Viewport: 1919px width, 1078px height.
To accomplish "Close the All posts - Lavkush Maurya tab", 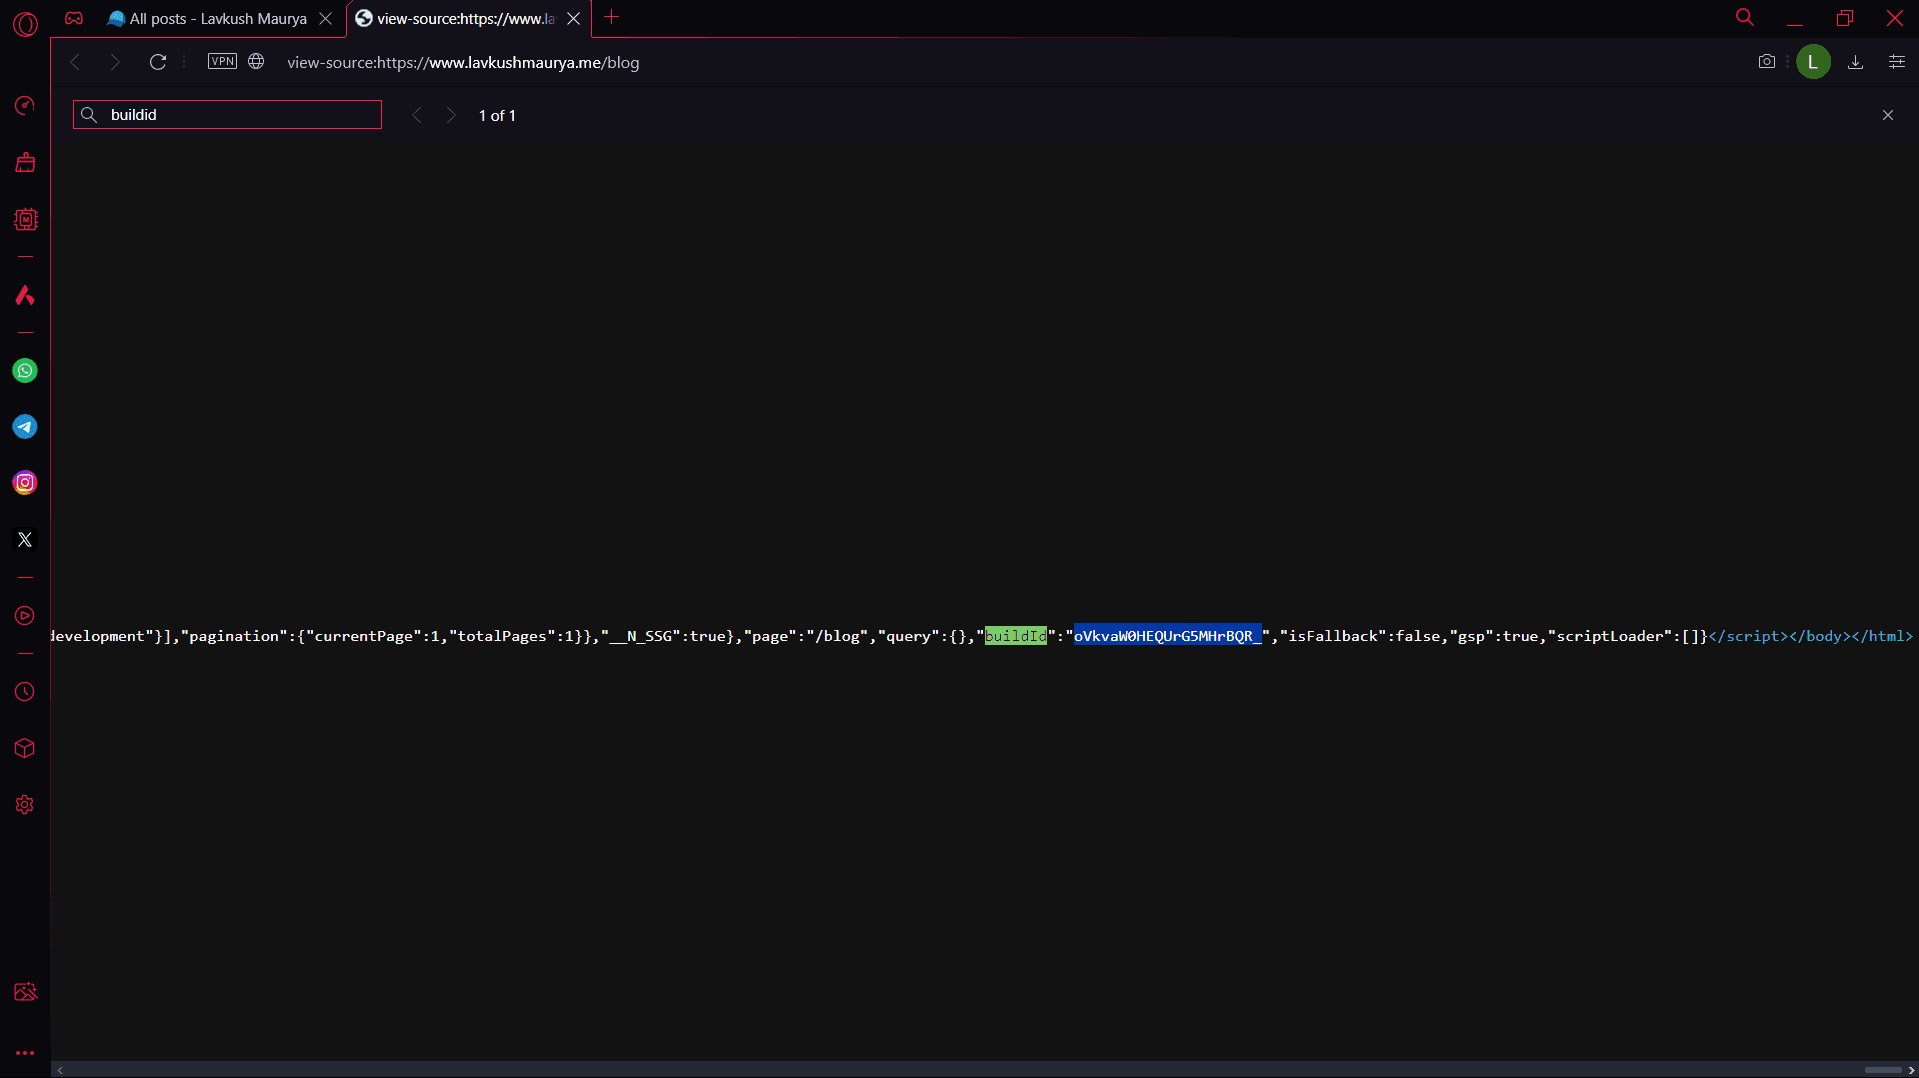I will (x=325, y=19).
